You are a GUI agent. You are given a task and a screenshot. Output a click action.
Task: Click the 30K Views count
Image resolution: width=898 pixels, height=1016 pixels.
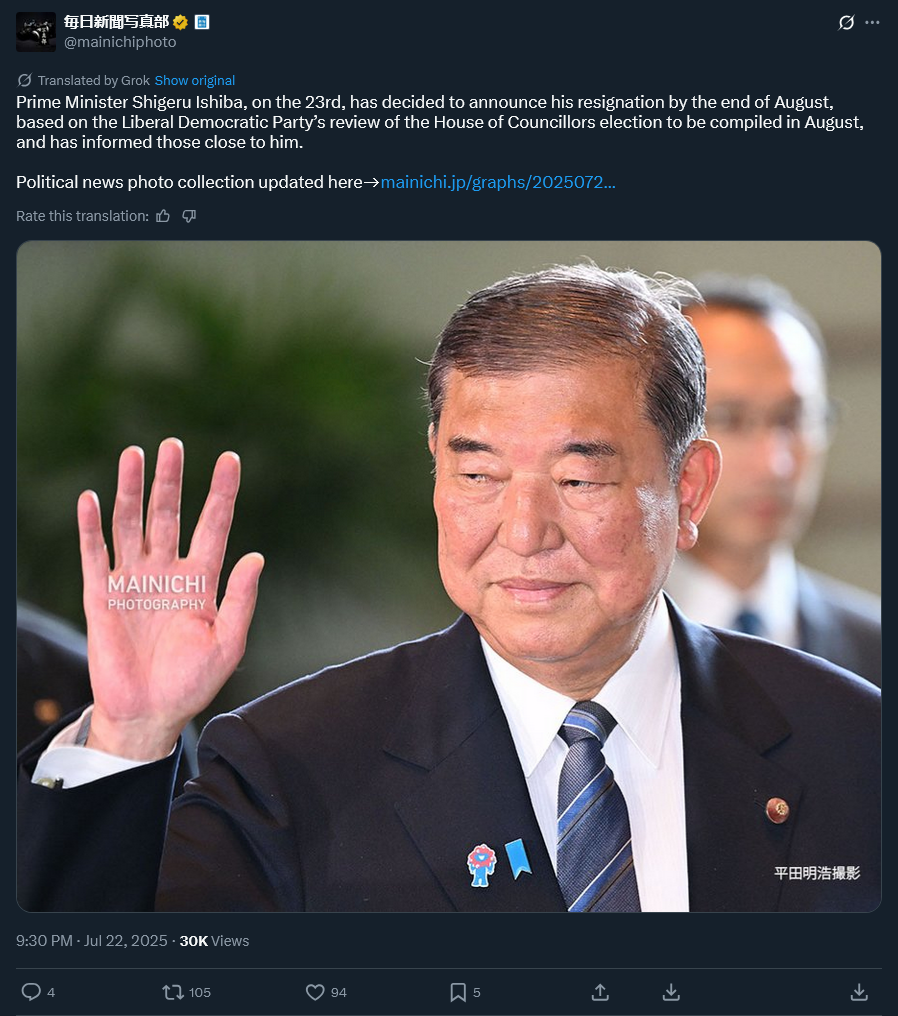click(x=214, y=941)
